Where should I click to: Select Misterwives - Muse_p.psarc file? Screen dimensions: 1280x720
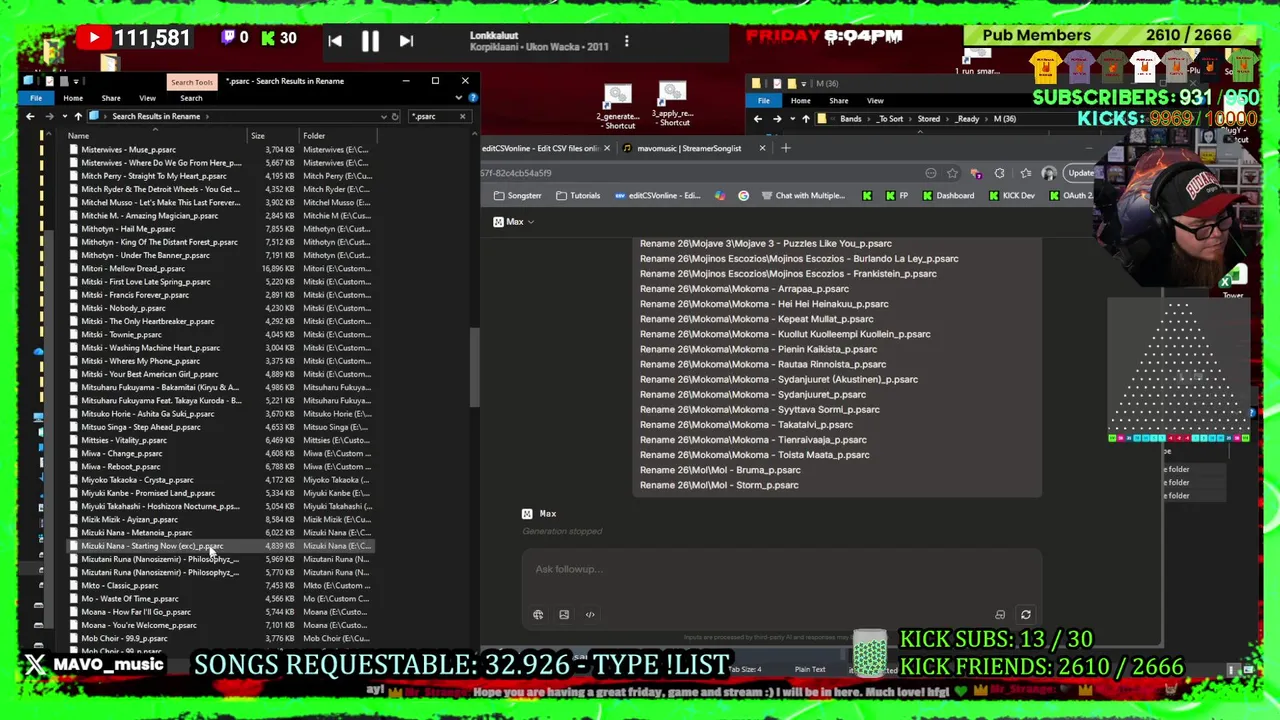click(x=128, y=149)
